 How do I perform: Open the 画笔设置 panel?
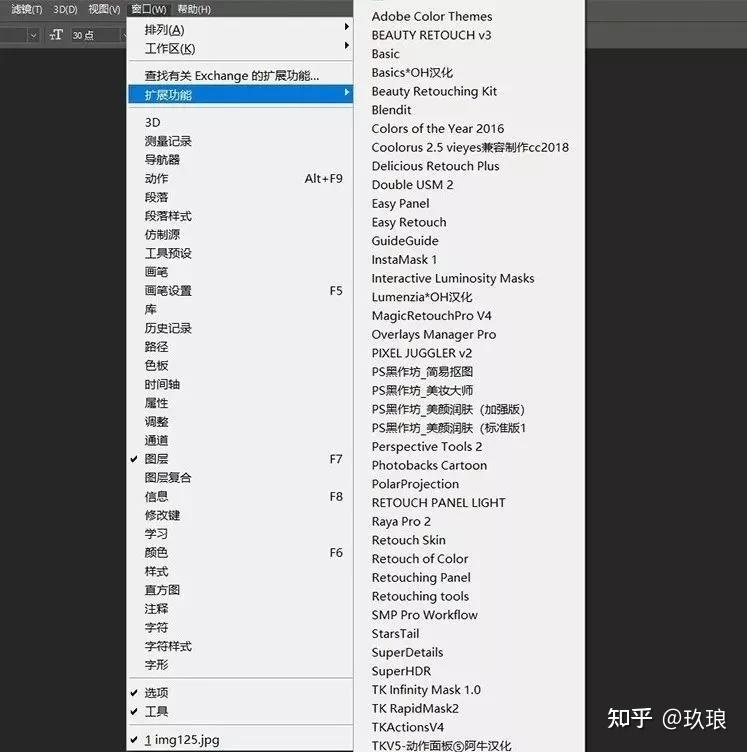pyautogui.click(x=240, y=291)
